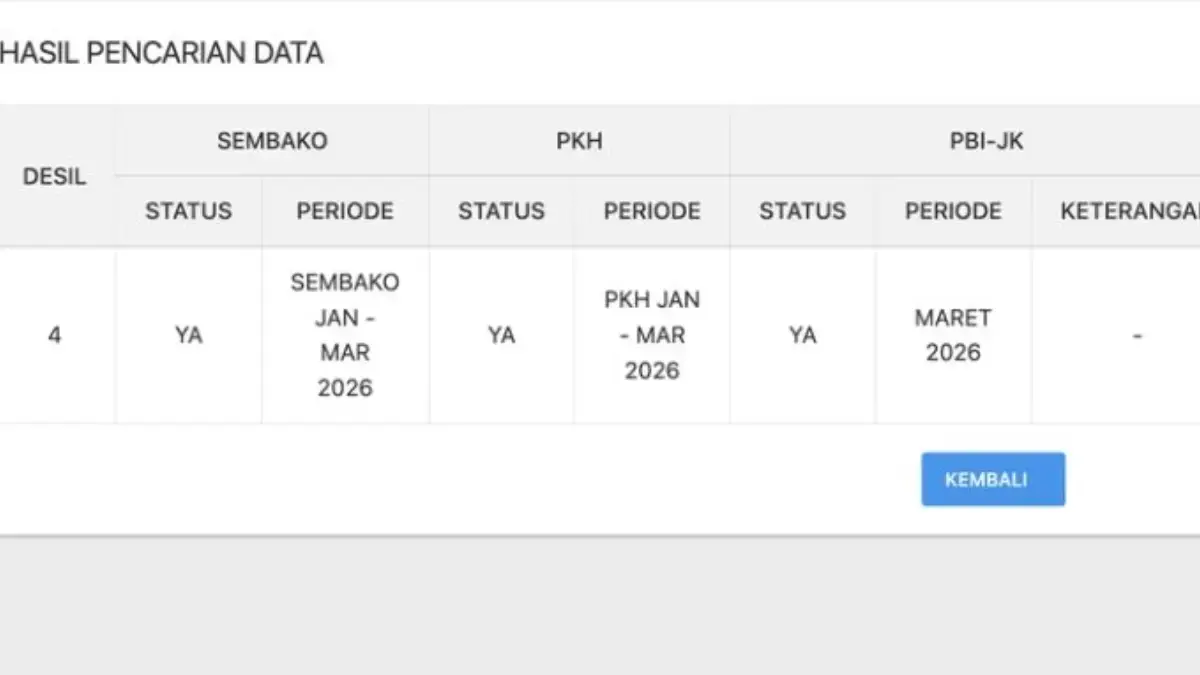The height and width of the screenshot is (675, 1200).
Task: Click the PERIODE header under SEMBAKO
Action: tap(344, 211)
